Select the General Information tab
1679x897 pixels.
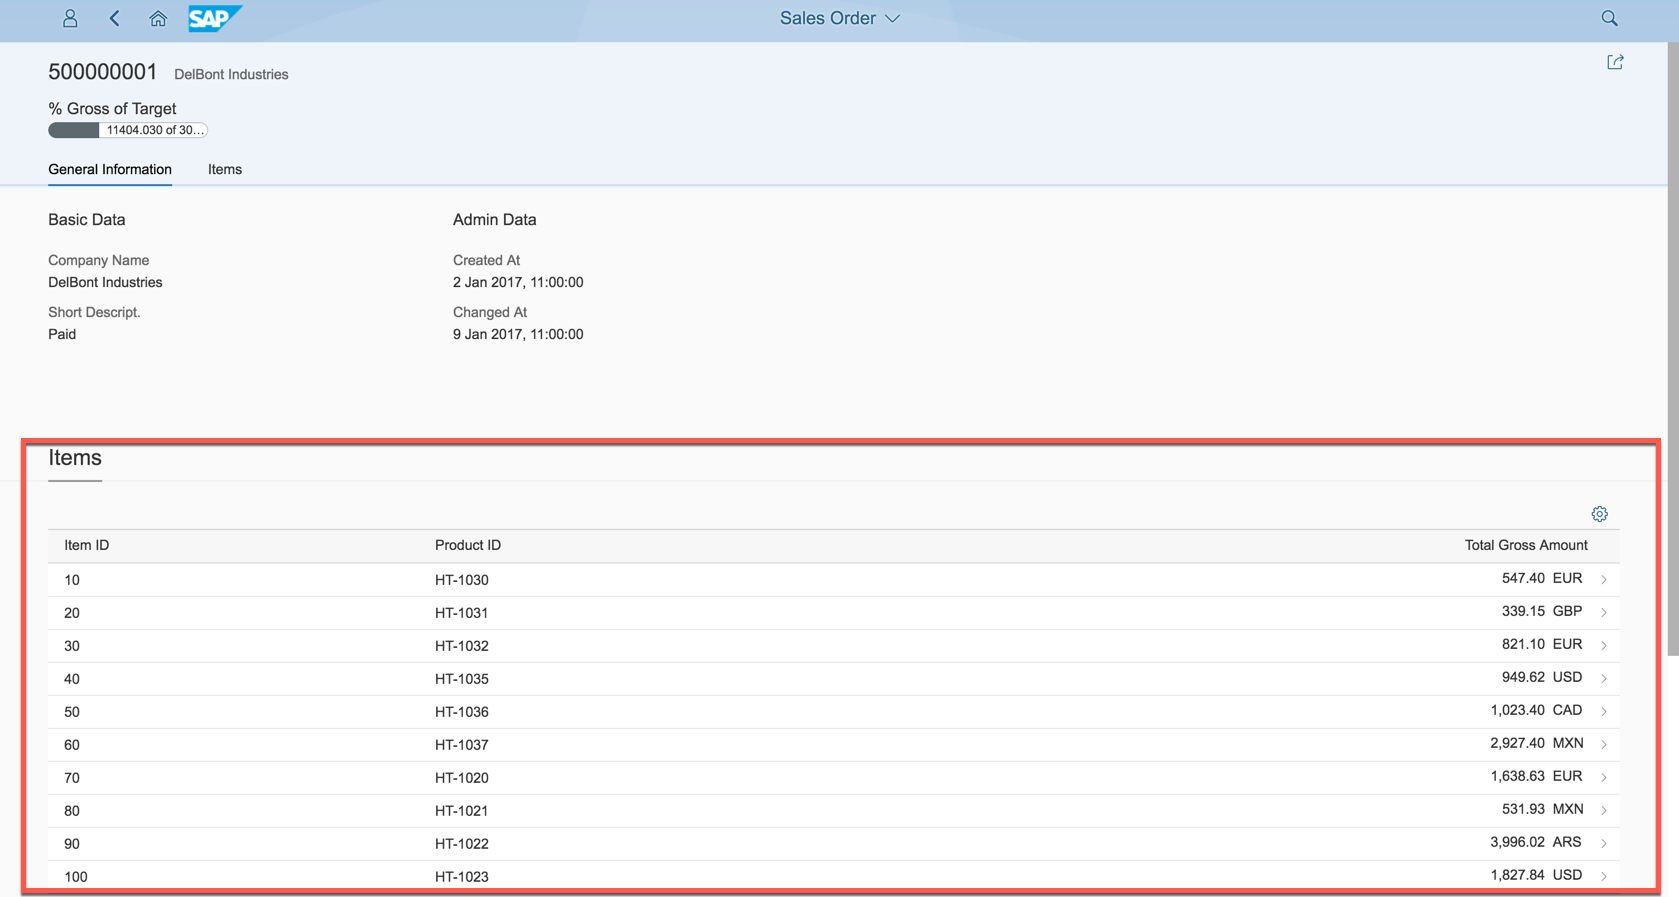tap(110, 169)
